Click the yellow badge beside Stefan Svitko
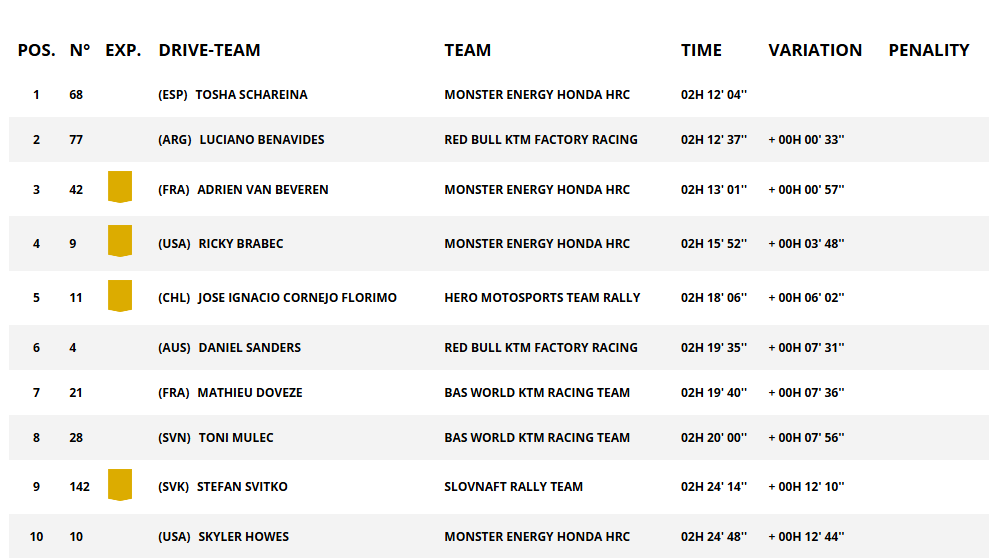999x558 pixels. (x=120, y=484)
